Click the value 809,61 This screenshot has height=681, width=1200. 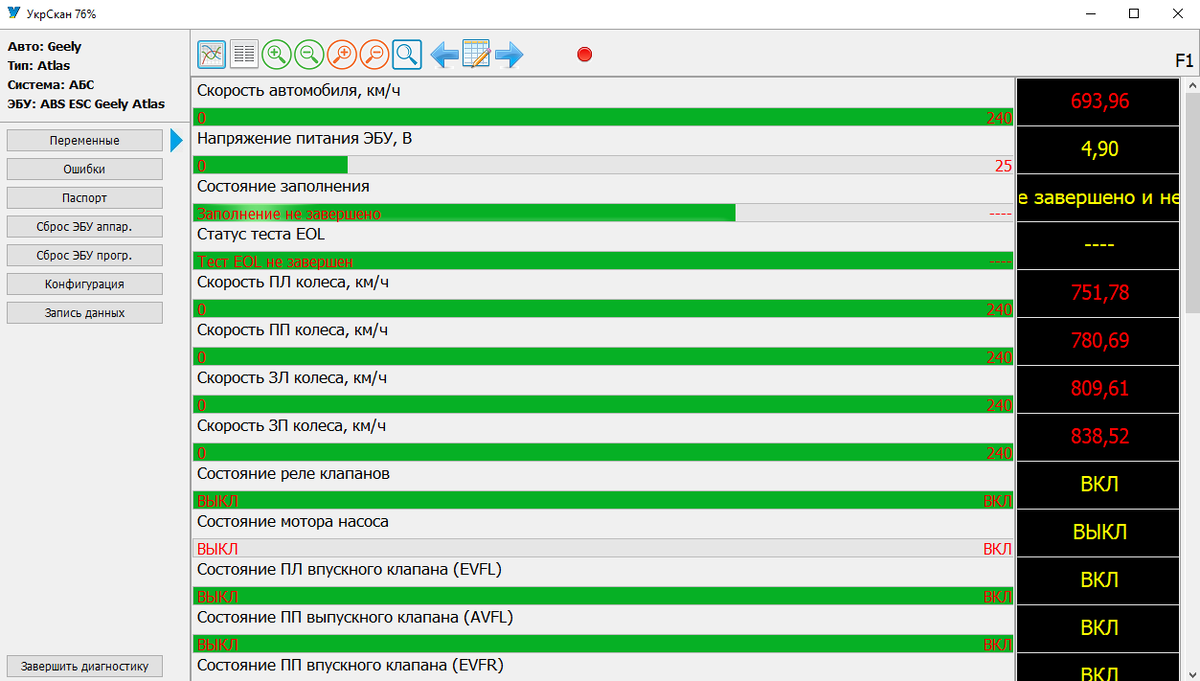[x=1100, y=389]
